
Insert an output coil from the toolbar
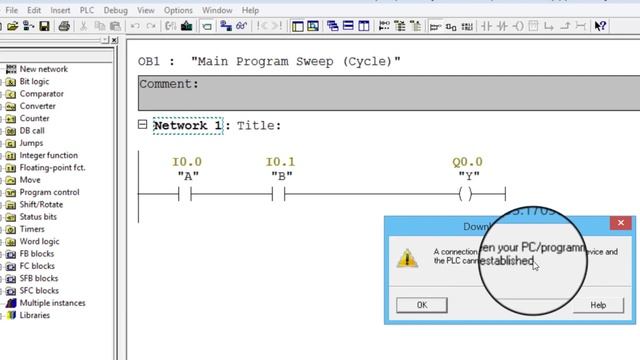pos(518,27)
